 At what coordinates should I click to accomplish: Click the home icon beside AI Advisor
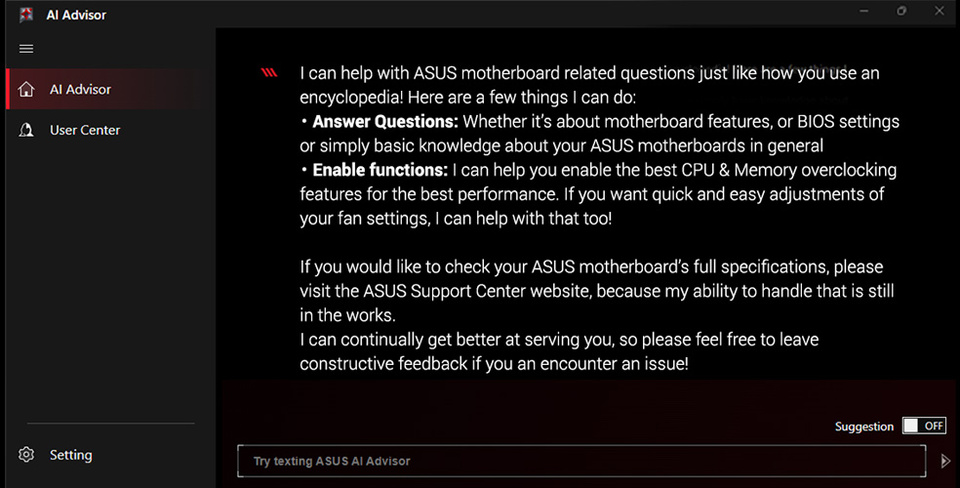(27, 89)
